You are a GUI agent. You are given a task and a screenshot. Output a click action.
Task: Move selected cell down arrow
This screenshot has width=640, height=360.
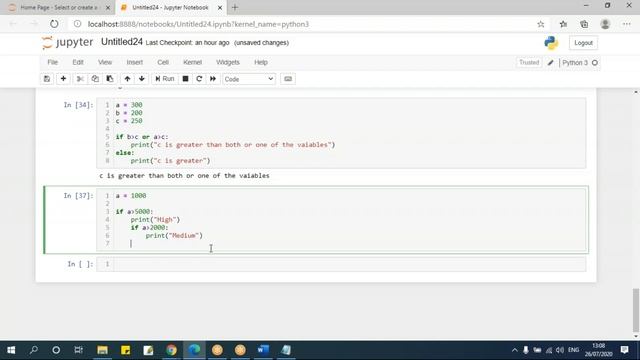(x=142, y=79)
